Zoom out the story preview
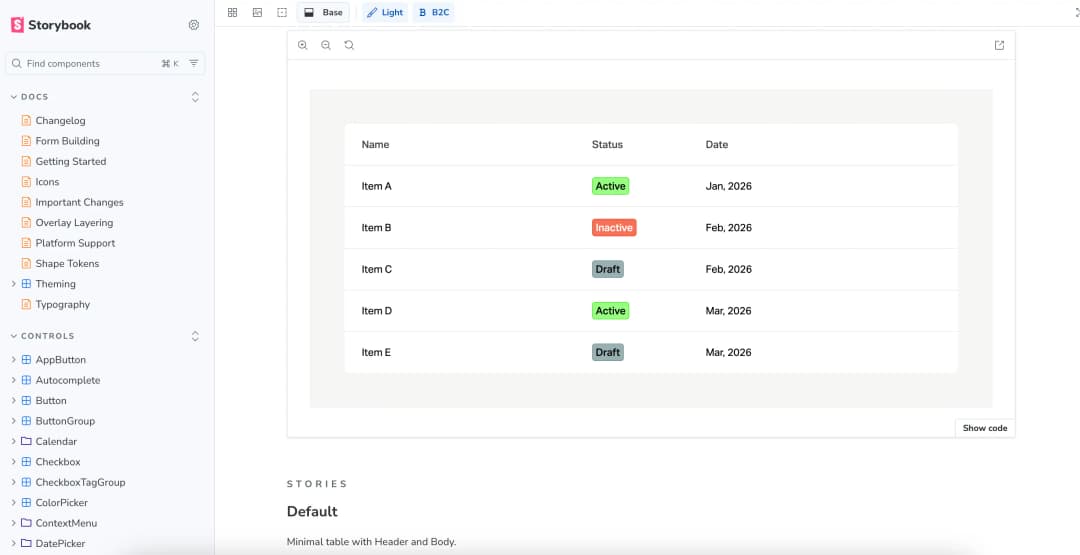Image resolution: width=1080 pixels, height=555 pixels. [326, 45]
